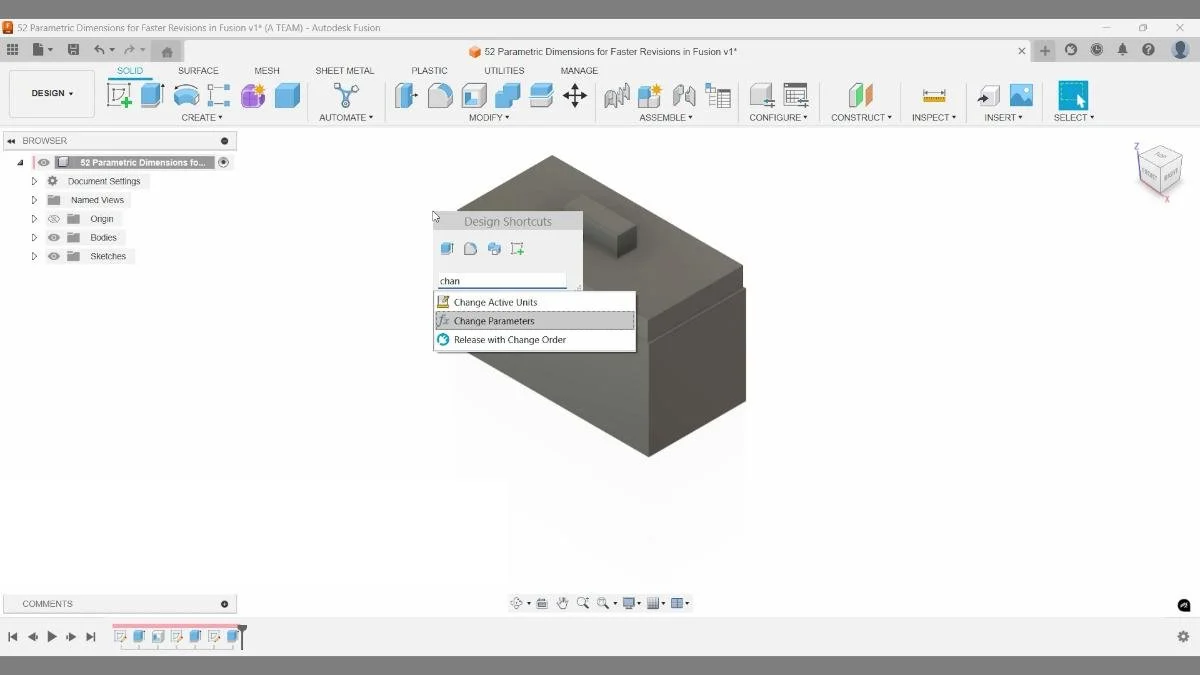Open the Create dropdown menu

coord(202,117)
